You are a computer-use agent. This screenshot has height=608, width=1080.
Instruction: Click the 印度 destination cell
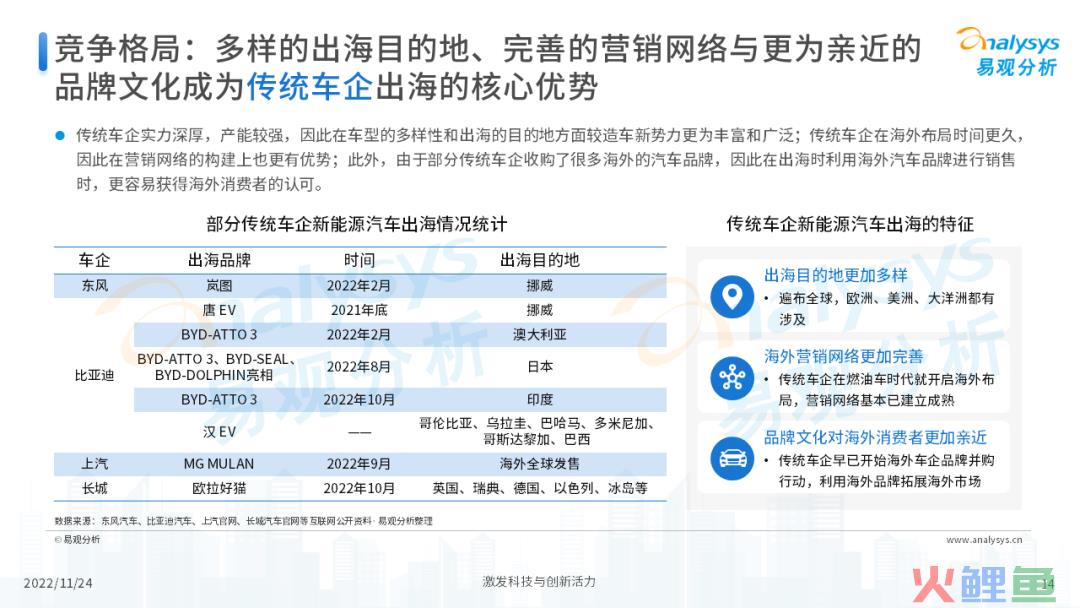(x=539, y=399)
